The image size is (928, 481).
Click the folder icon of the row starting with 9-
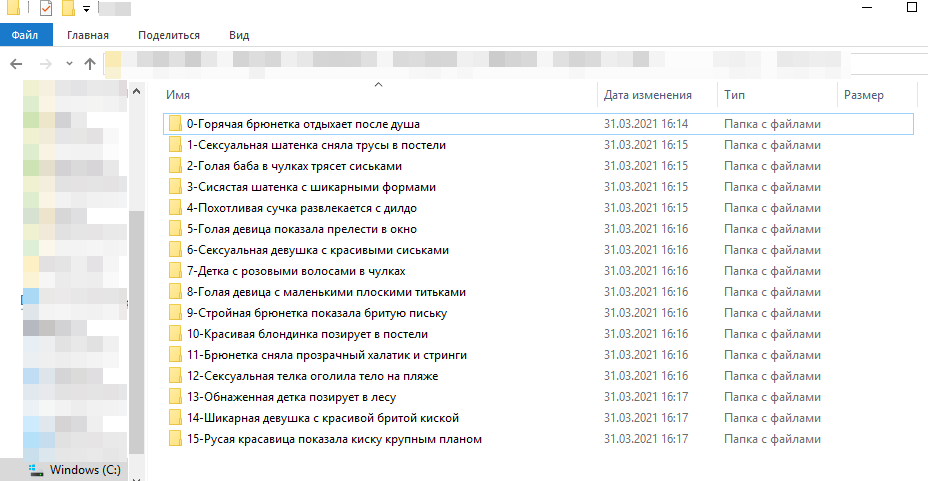tap(175, 313)
